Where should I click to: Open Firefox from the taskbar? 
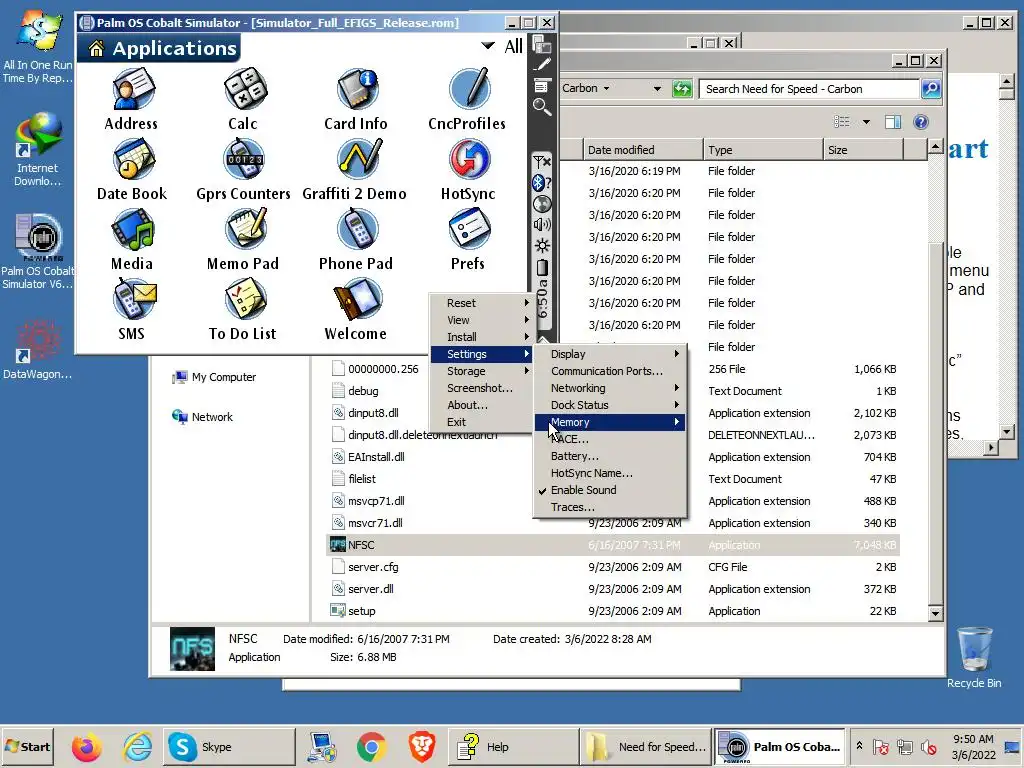click(86, 747)
